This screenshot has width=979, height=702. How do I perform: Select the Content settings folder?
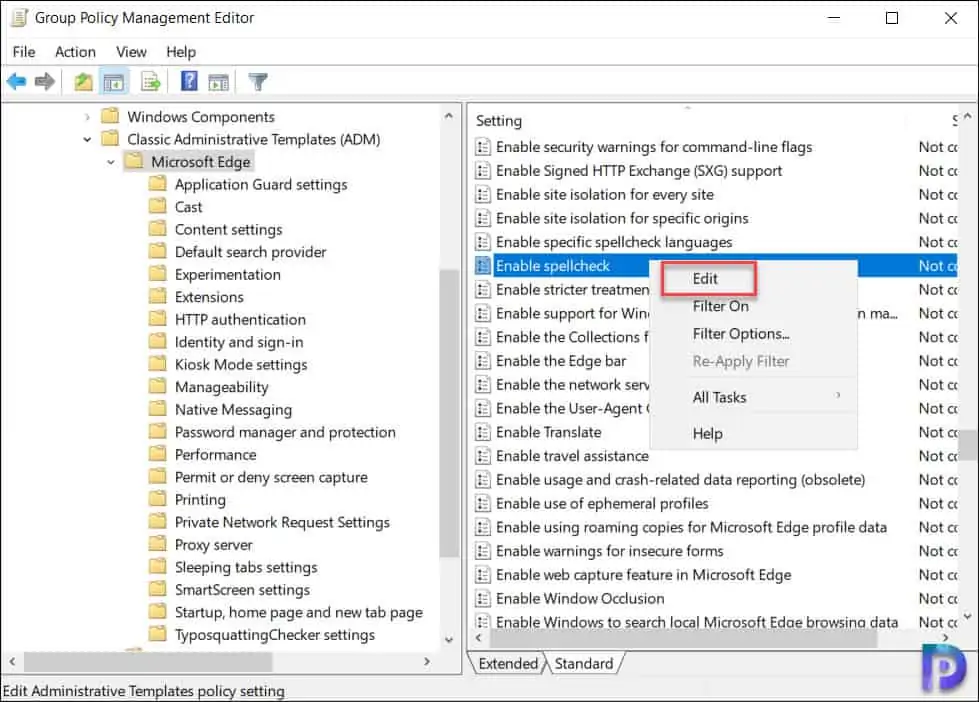[229, 229]
